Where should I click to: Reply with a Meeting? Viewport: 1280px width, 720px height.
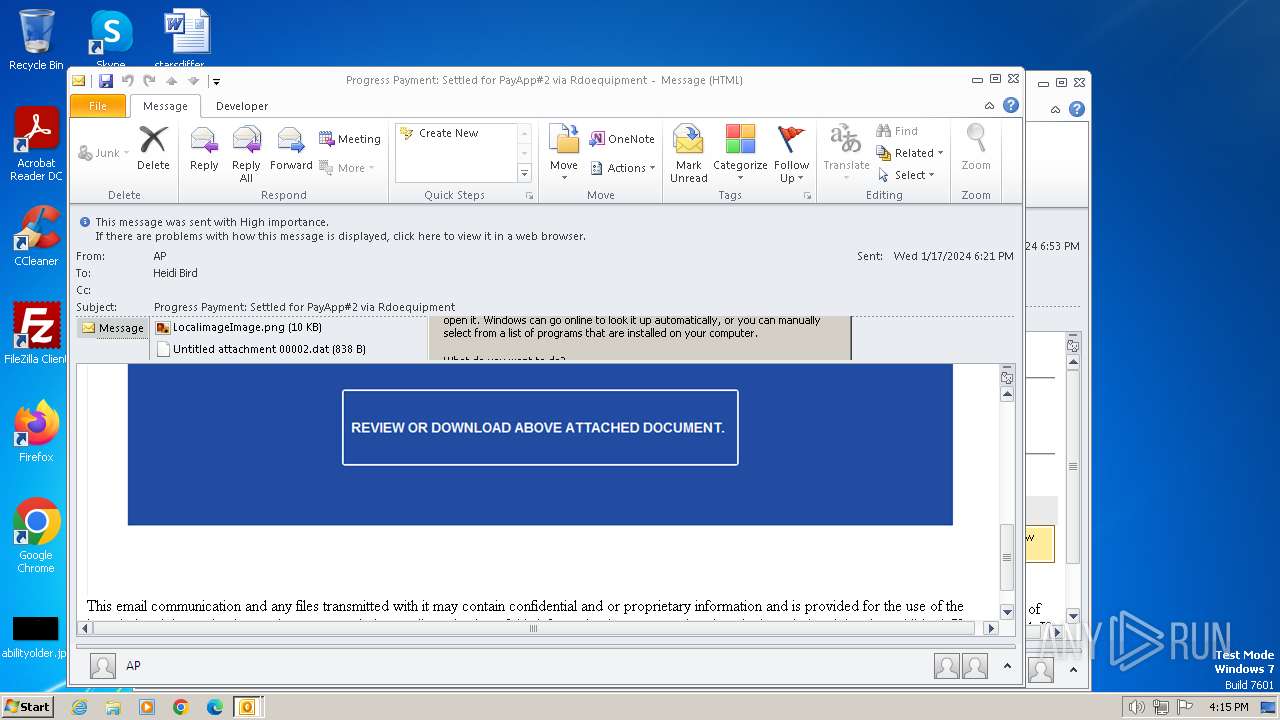350,139
